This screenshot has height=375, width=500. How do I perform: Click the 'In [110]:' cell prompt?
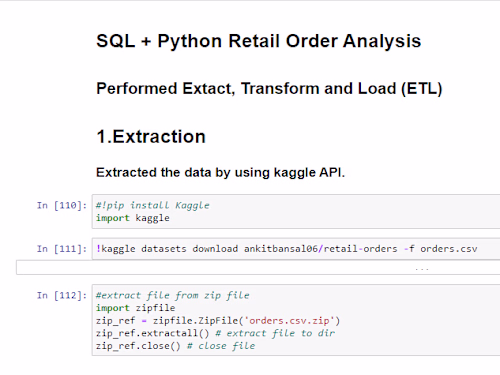coord(62,205)
